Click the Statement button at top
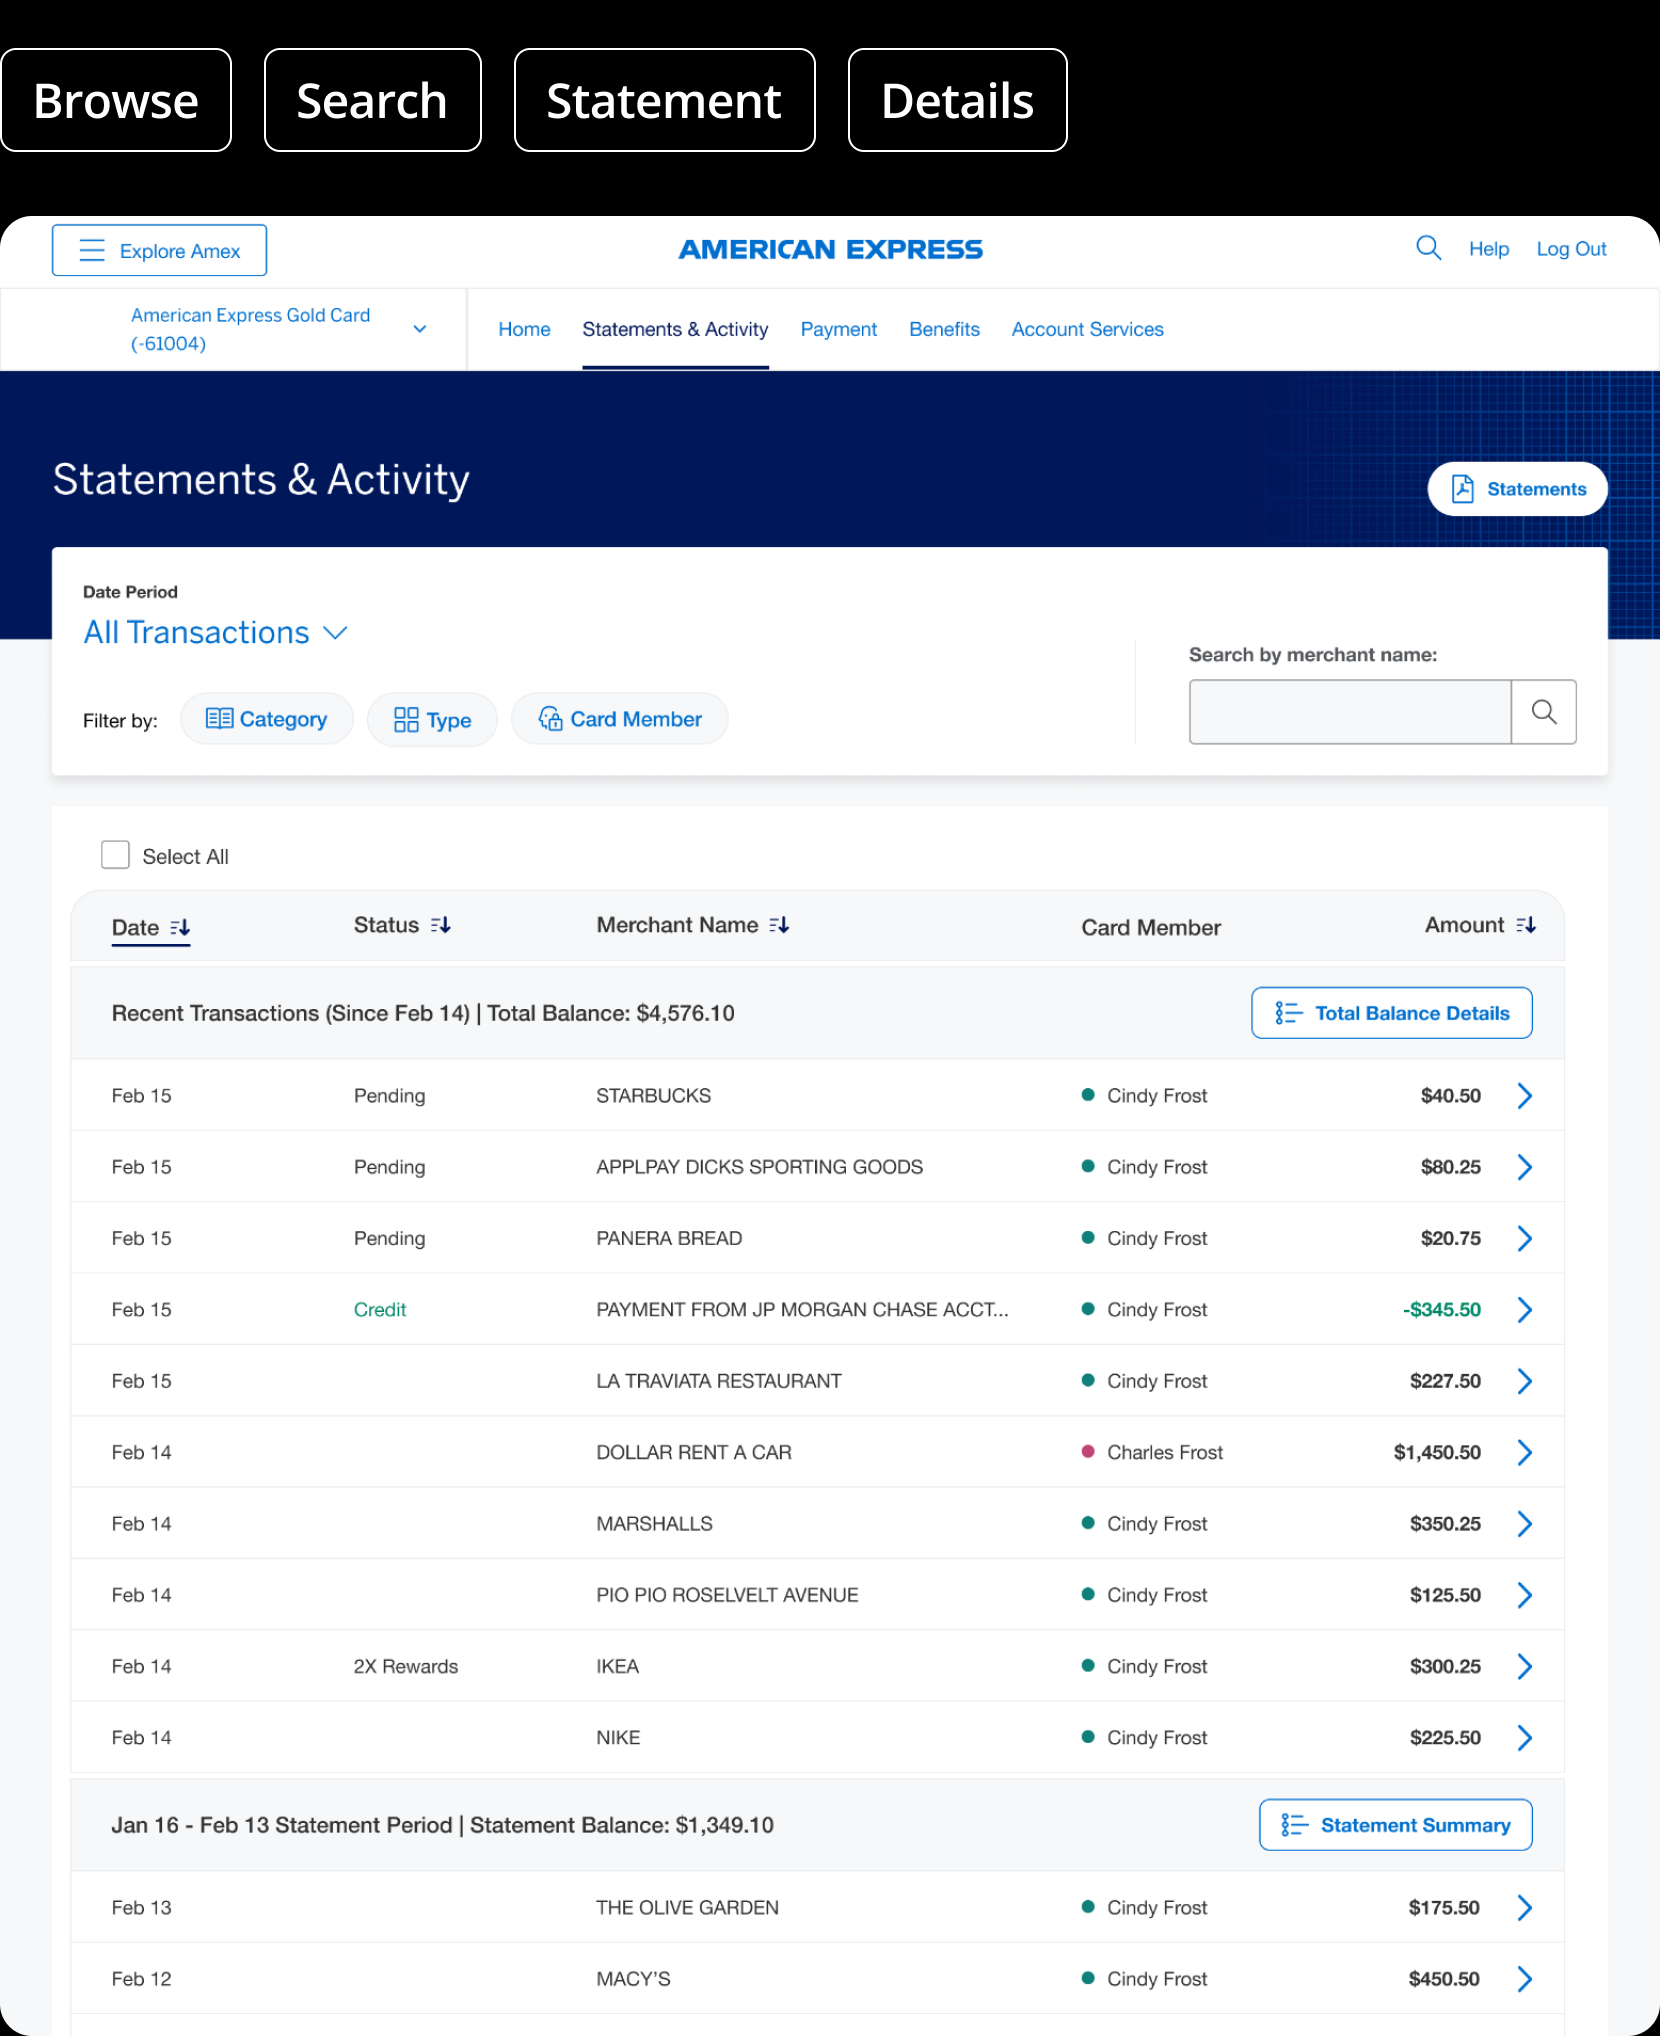1660x2036 pixels. [x=664, y=100]
